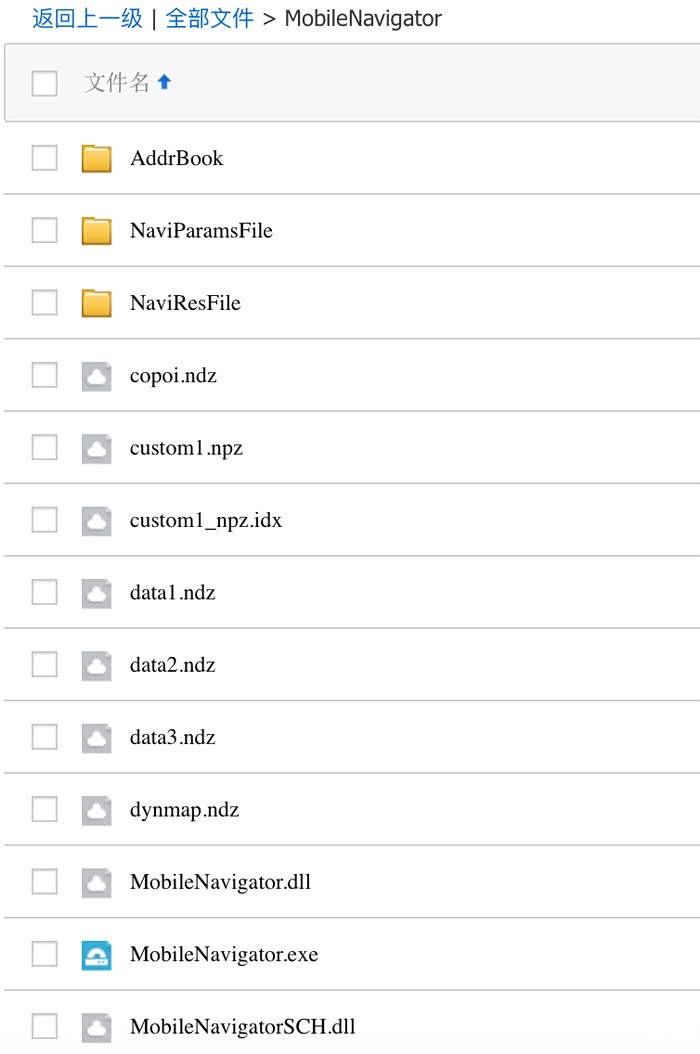Click the NaviParamsFile folder icon
This screenshot has height=1054, width=700.
click(96, 231)
